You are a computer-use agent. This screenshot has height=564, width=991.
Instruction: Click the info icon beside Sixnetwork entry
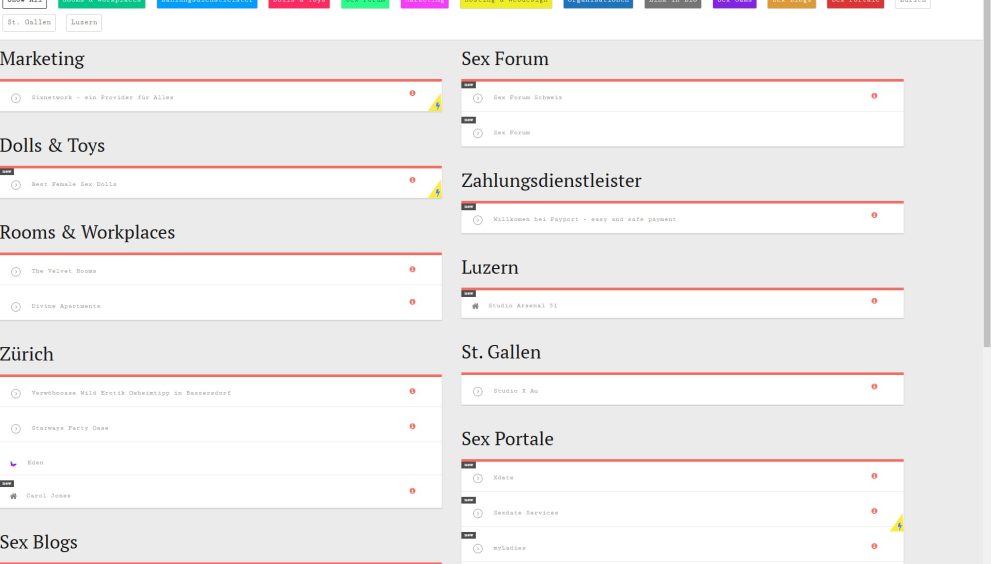point(412,93)
